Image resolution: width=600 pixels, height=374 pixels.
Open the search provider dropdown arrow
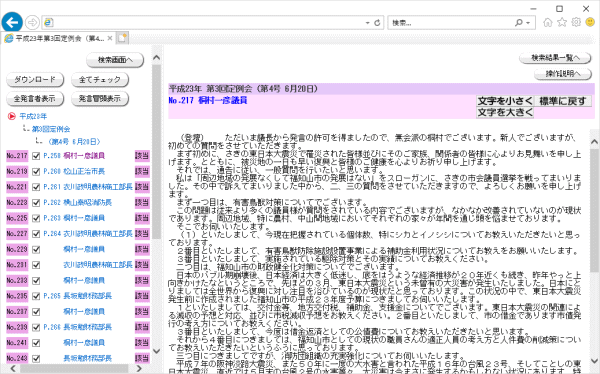(528, 23)
